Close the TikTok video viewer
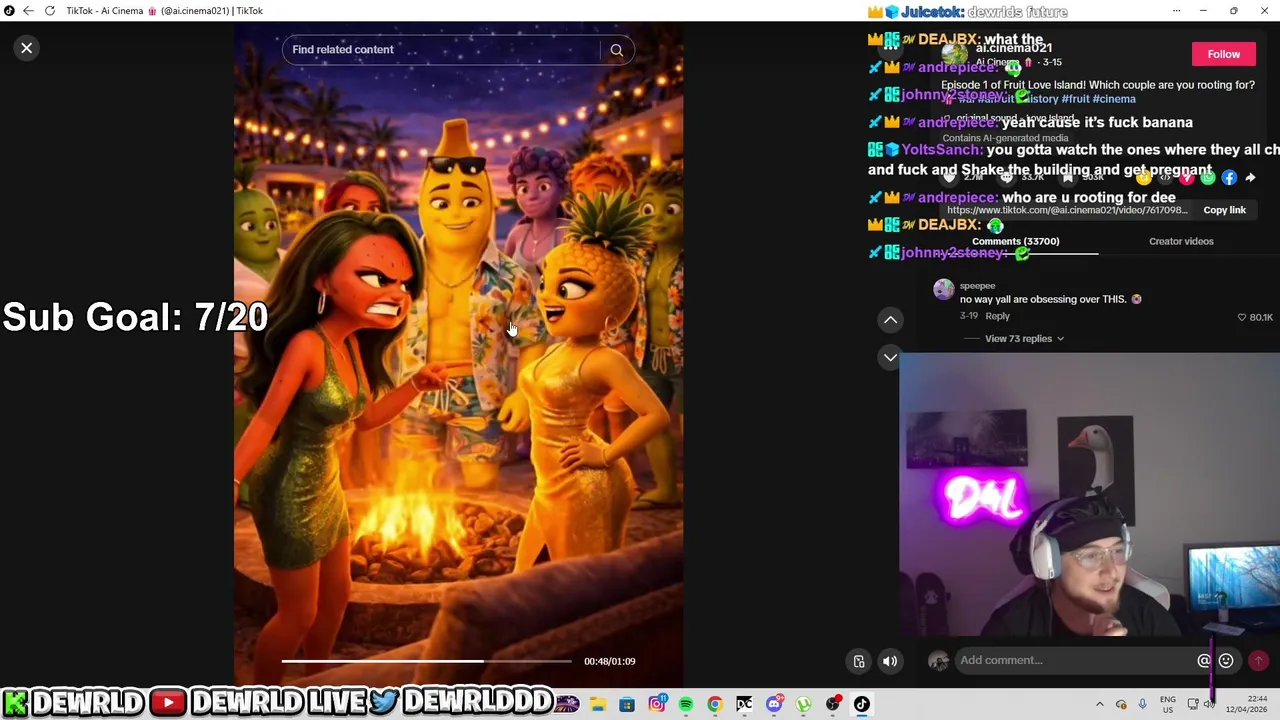The width and height of the screenshot is (1280, 720). [27, 48]
